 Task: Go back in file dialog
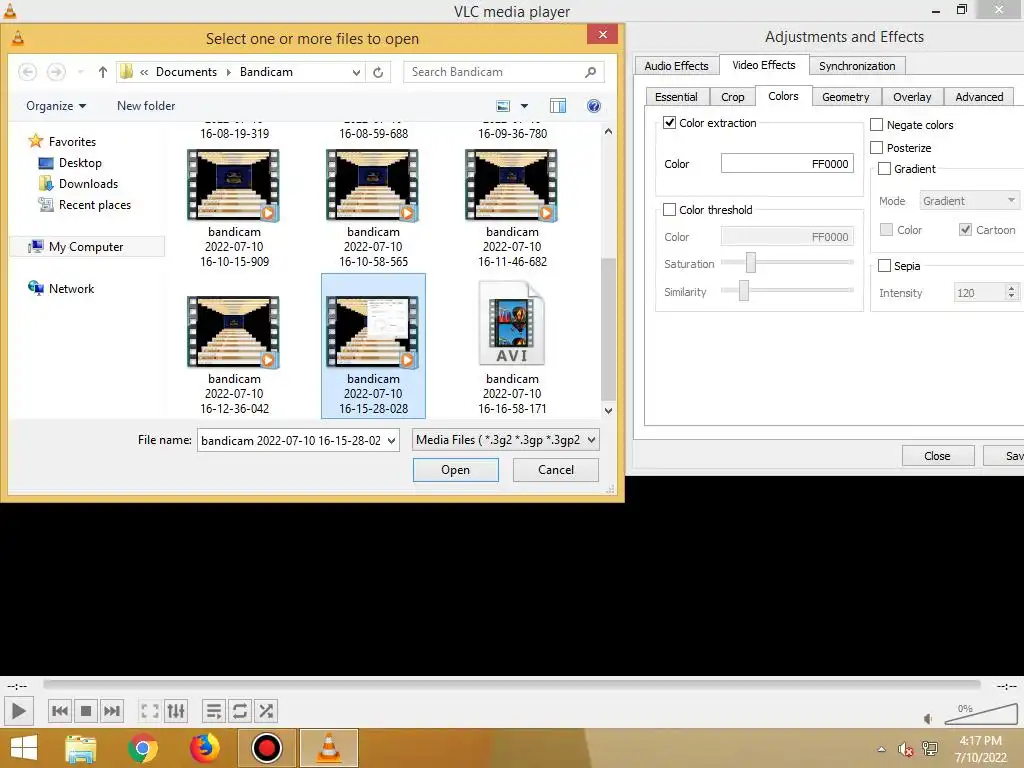coord(27,72)
